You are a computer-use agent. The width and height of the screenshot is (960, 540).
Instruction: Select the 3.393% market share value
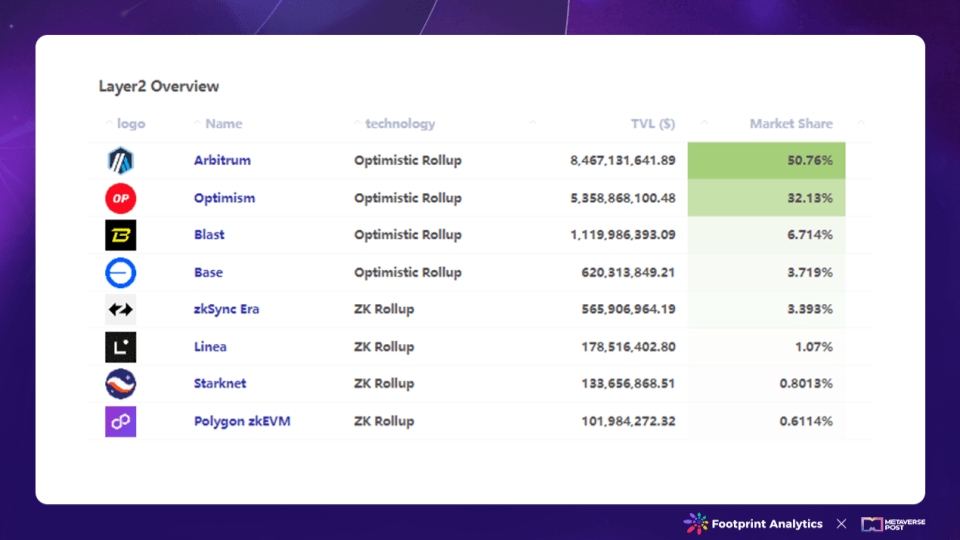click(809, 309)
